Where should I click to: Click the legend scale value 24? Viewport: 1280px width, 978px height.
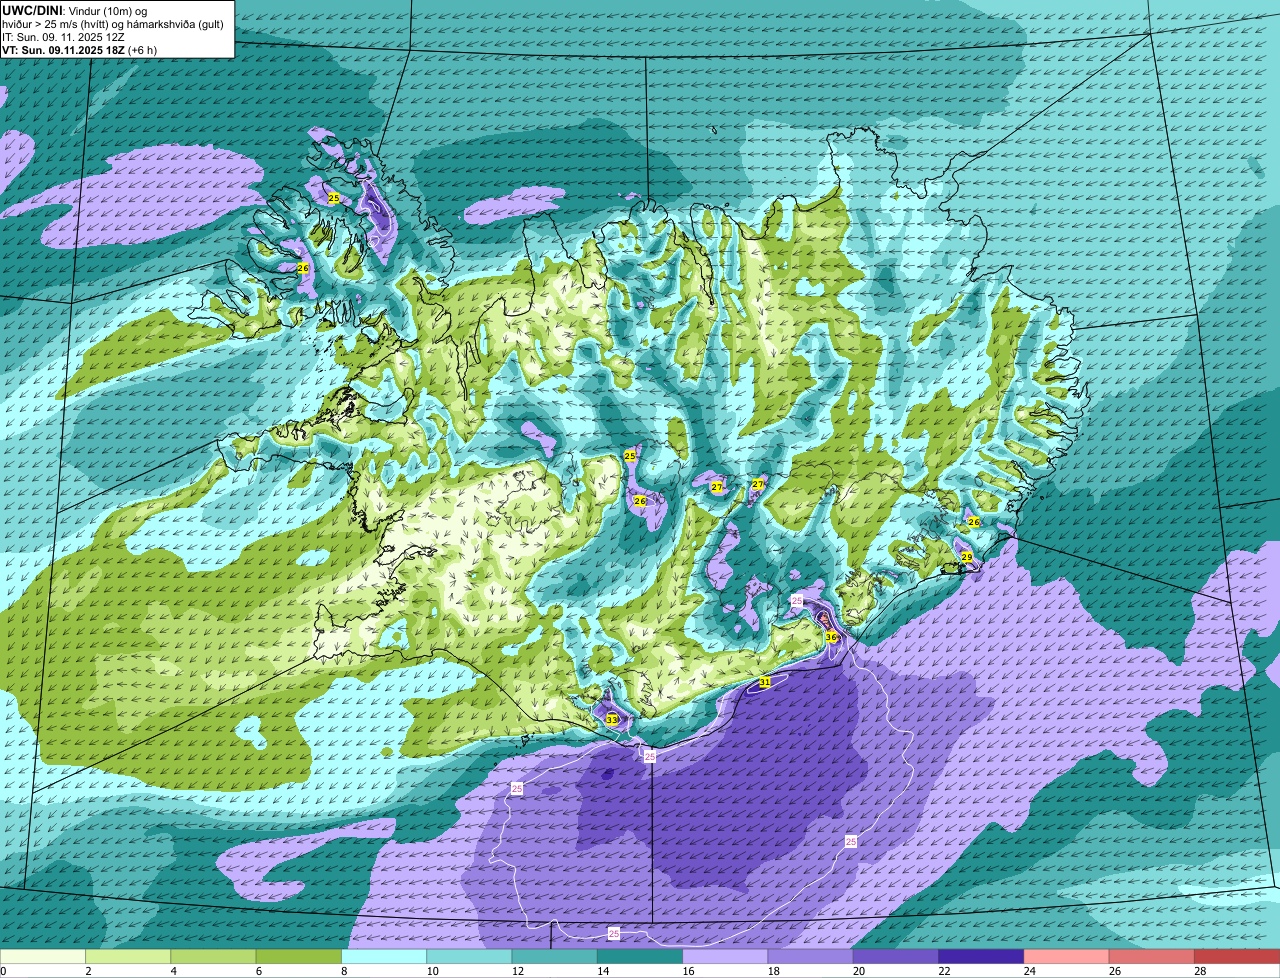click(x=1029, y=971)
